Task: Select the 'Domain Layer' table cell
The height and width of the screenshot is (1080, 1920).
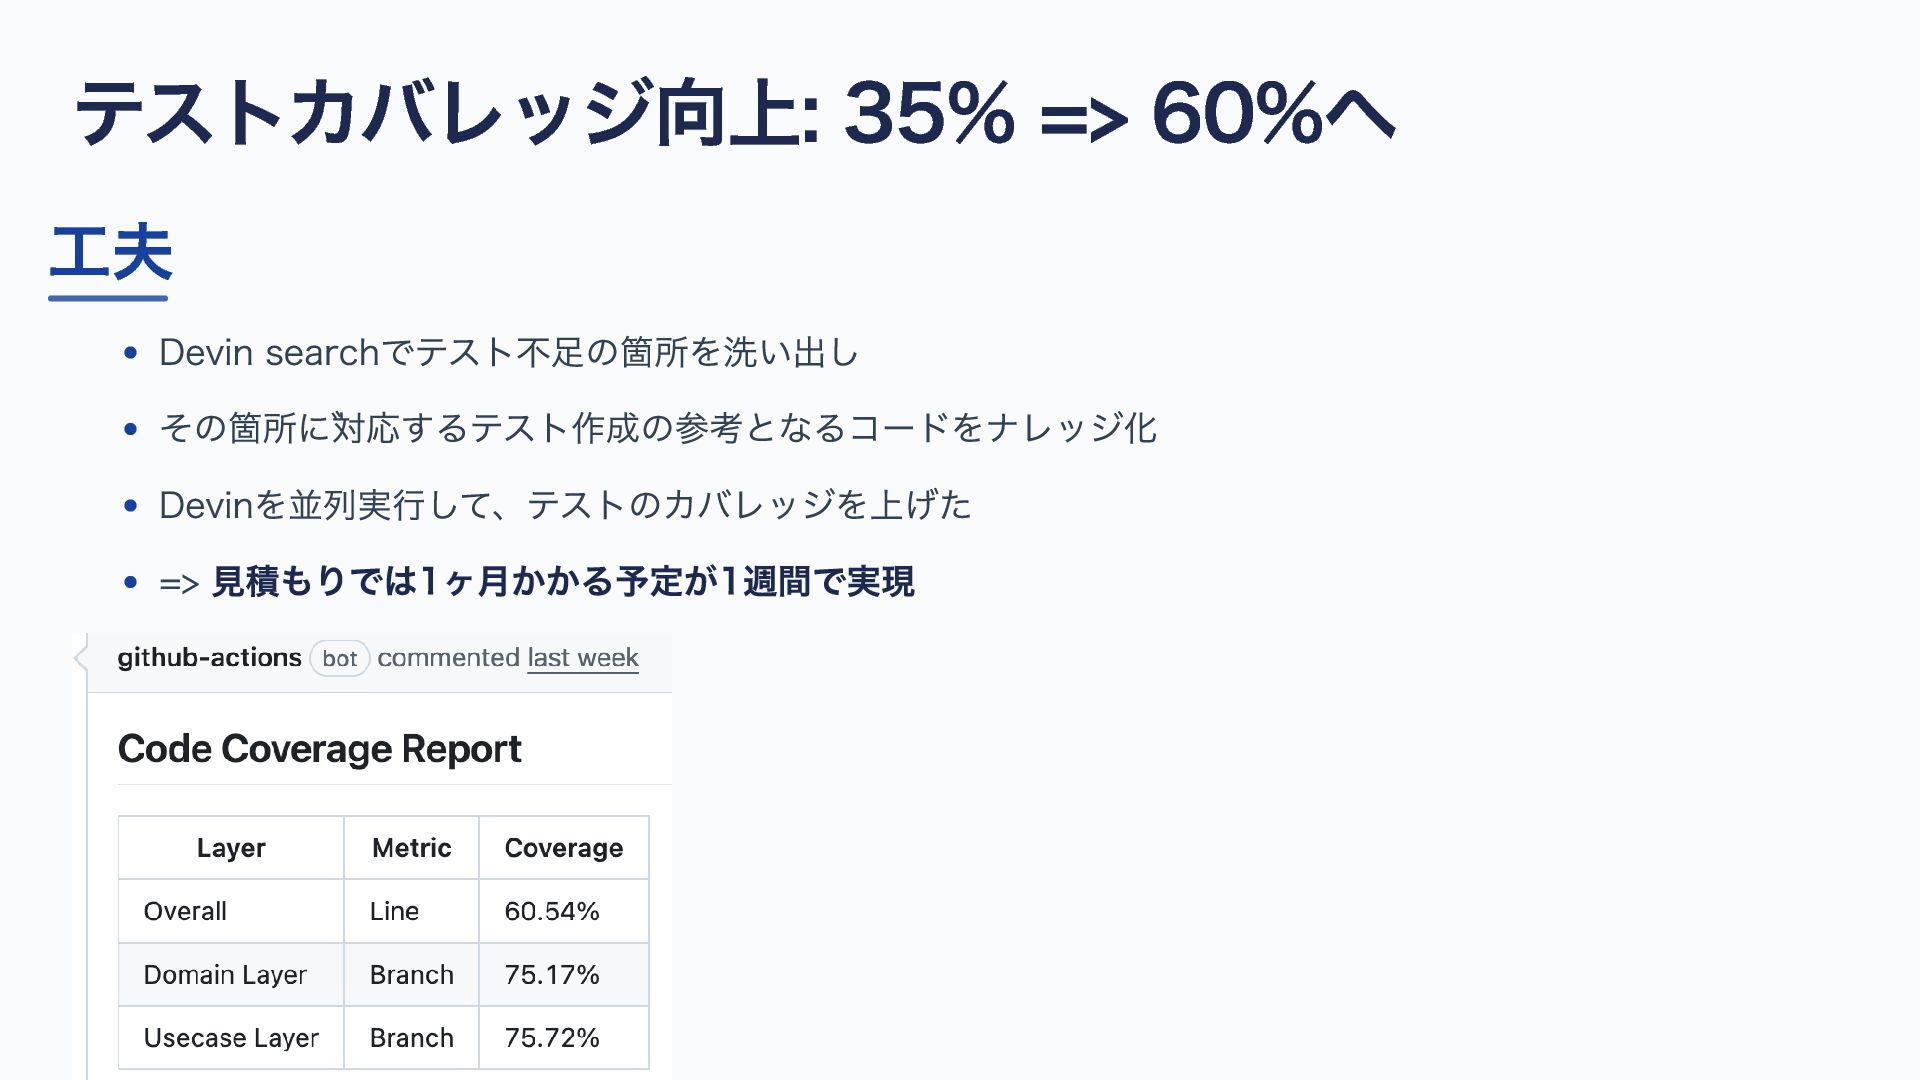Action: (231, 975)
